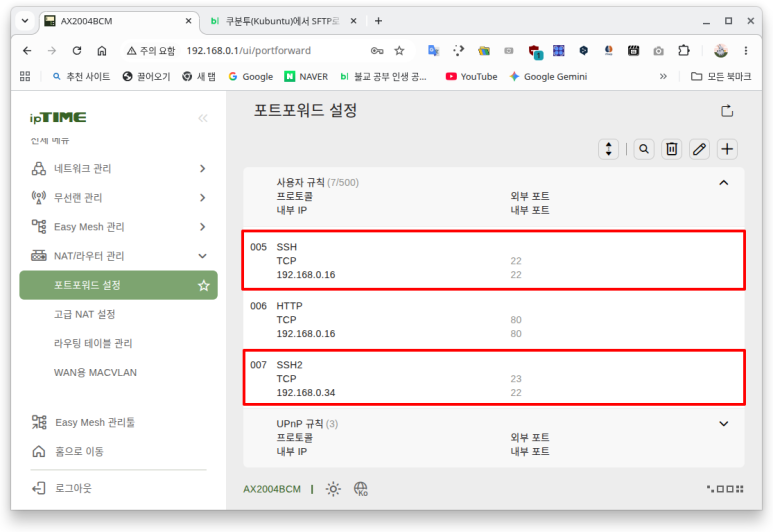Switch to AX2004BCM browser tab
This screenshot has width=773, height=532.
[118, 21]
